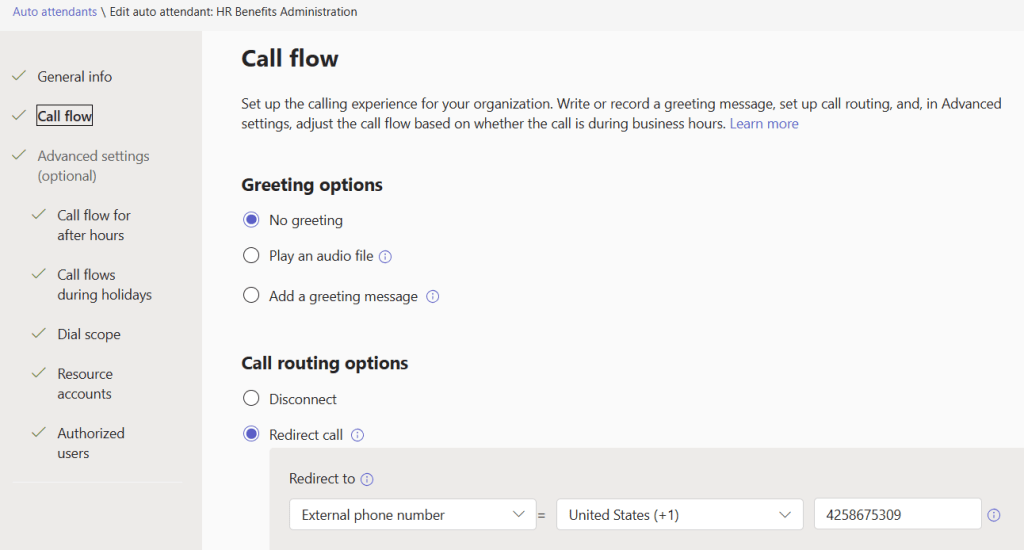Image resolution: width=1024 pixels, height=550 pixels.
Task: Choose Disconnect call routing option
Action: tap(252, 399)
